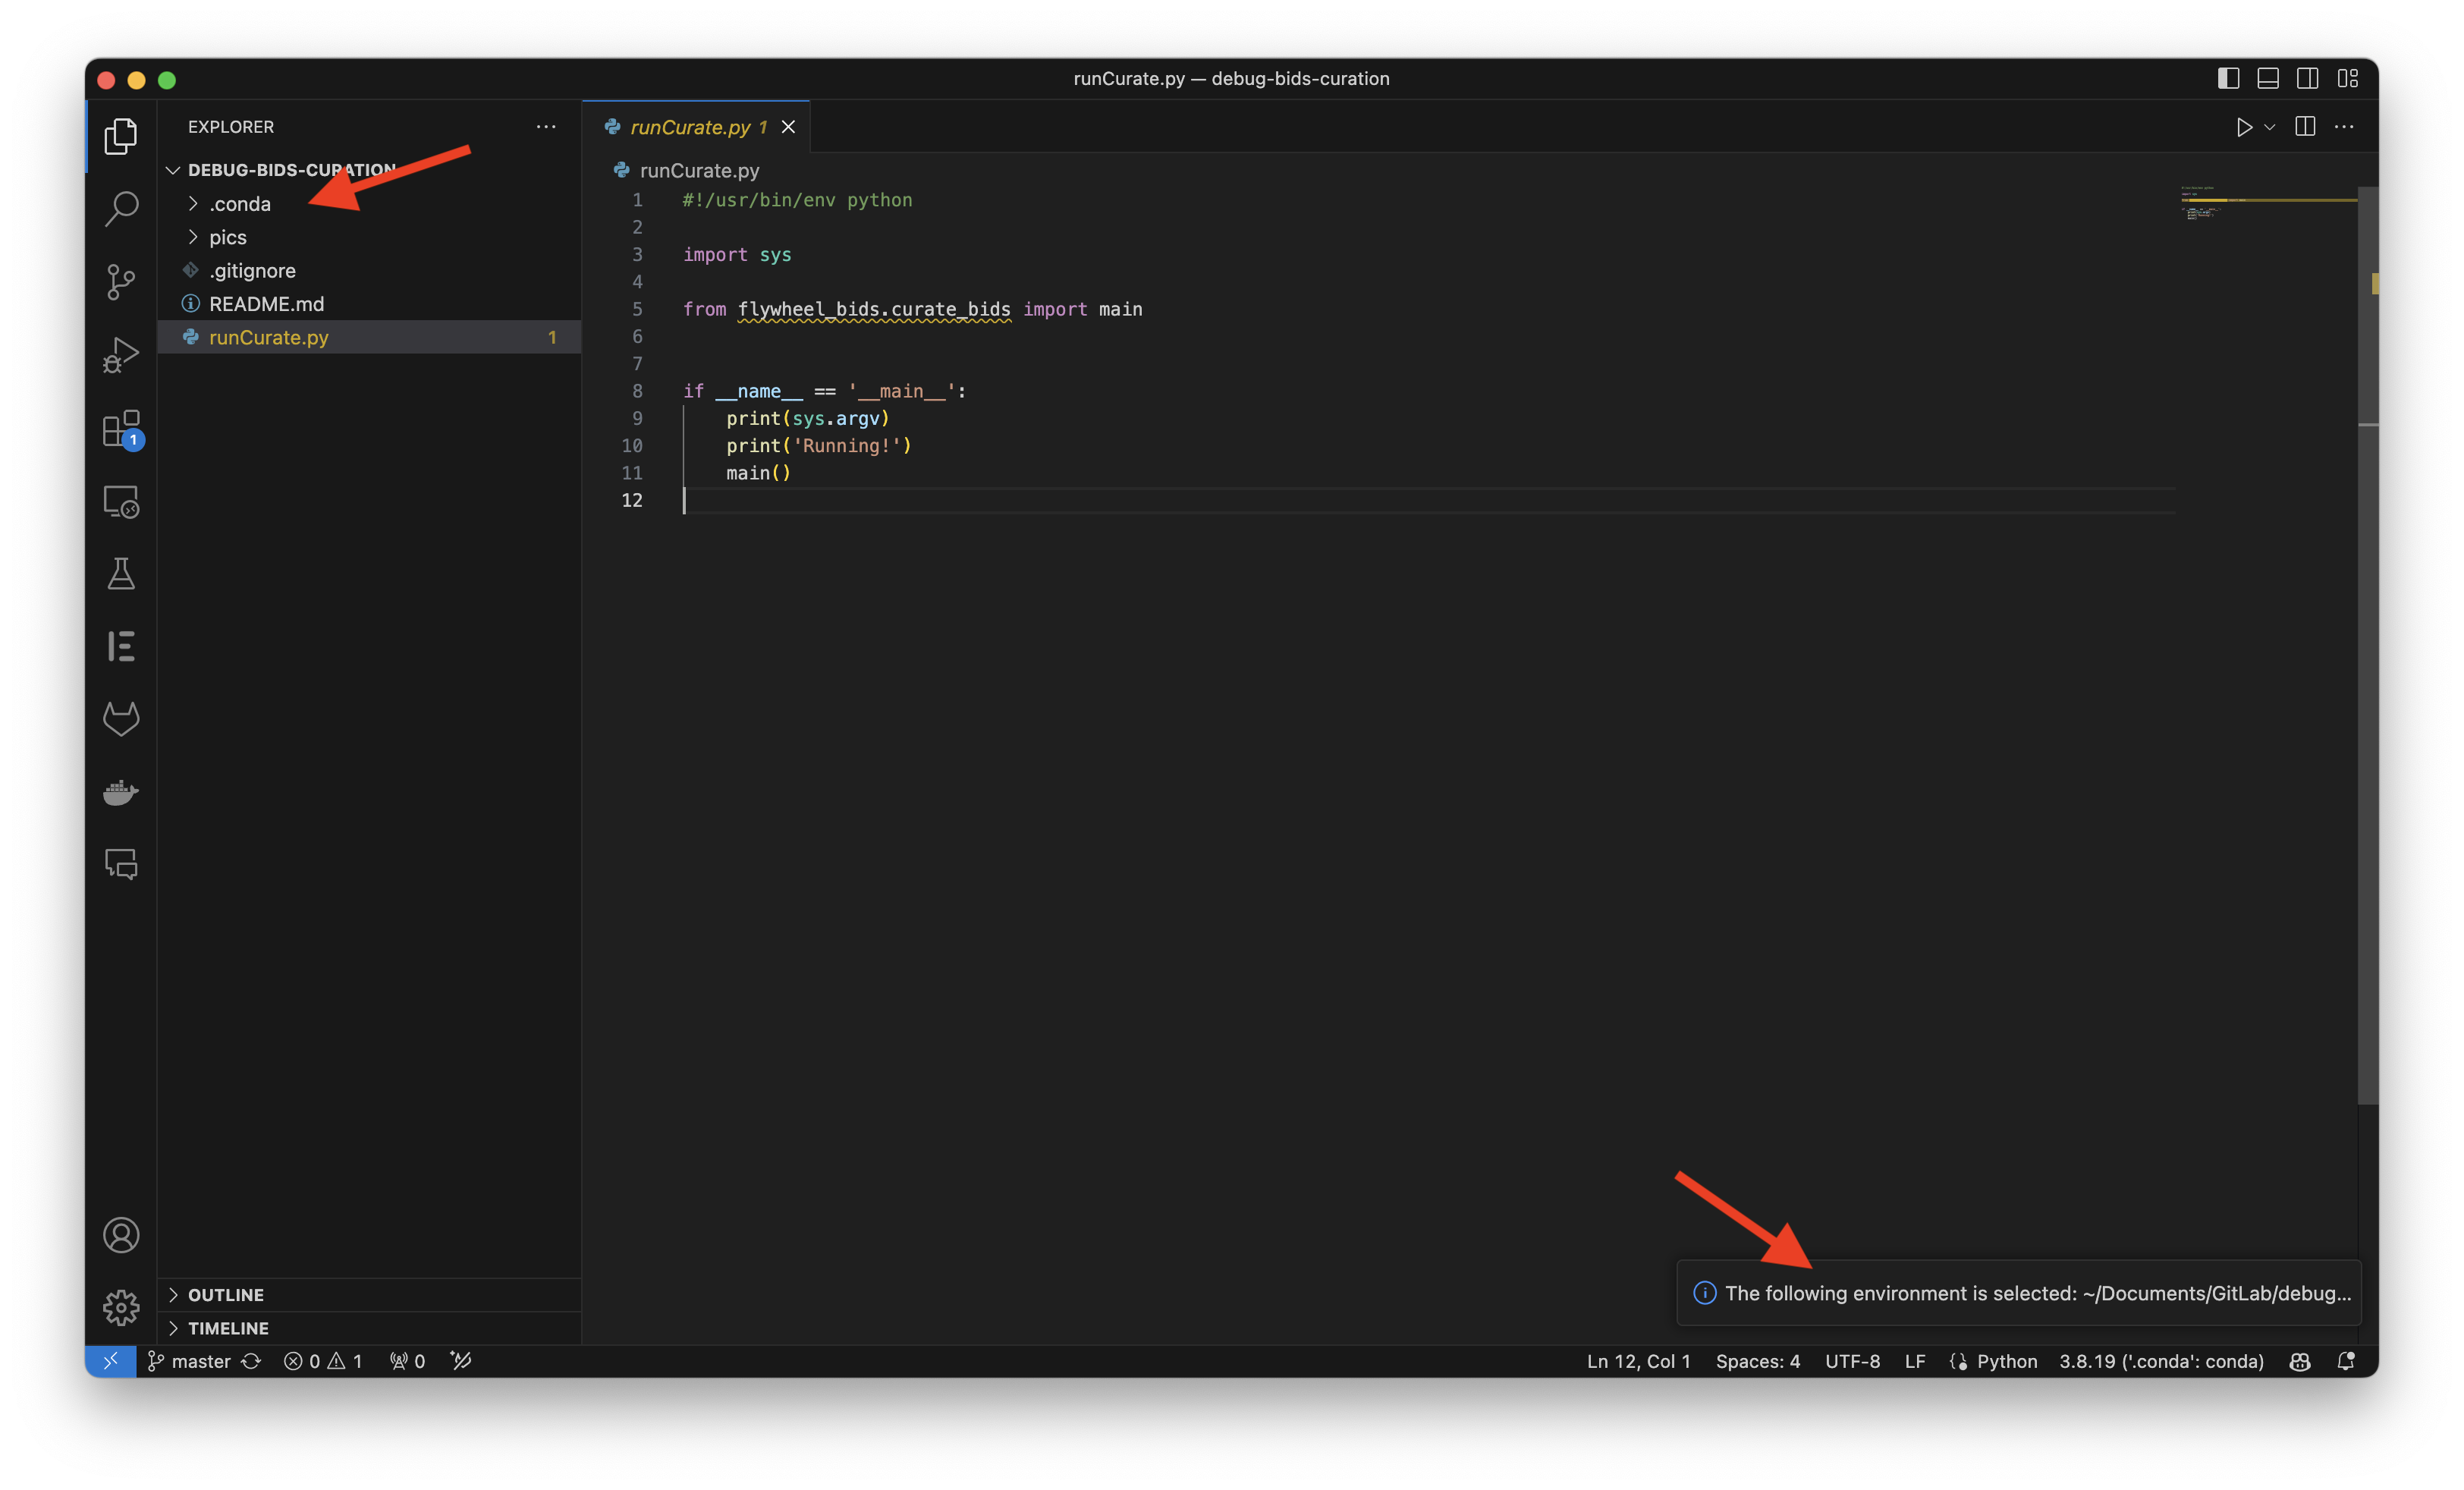Click Synchronize Changes icon in status bar
This screenshot has height=1490, width=2464.
pyautogui.click(x=251, y=1361)
